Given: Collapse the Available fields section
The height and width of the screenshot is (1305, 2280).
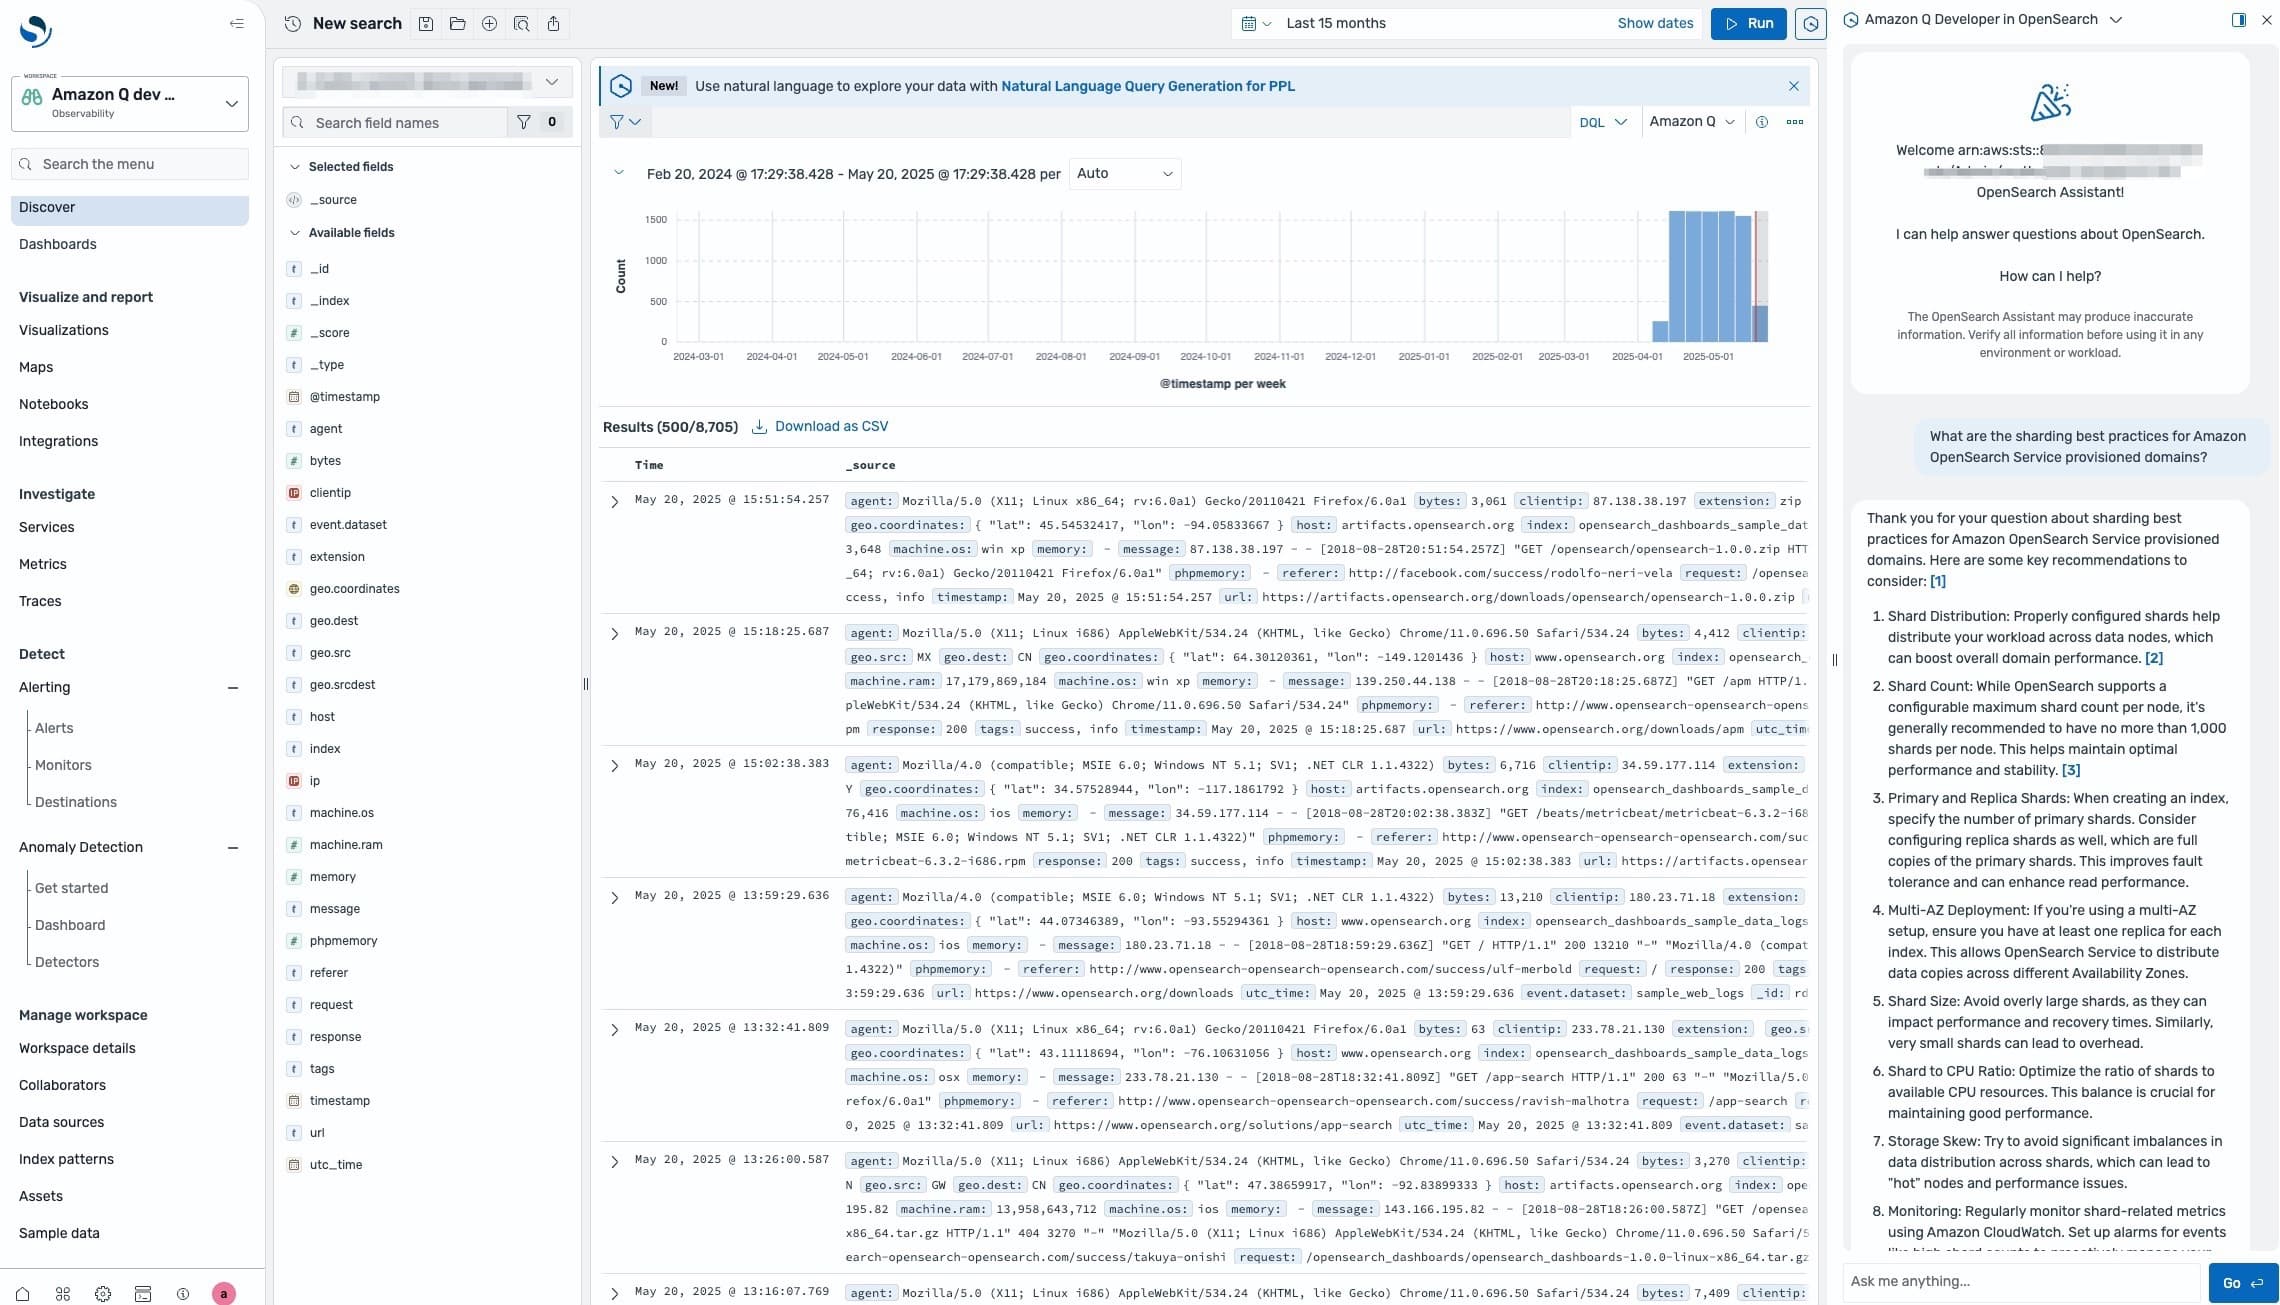Looking at the screenshot, I should (294, 233).
